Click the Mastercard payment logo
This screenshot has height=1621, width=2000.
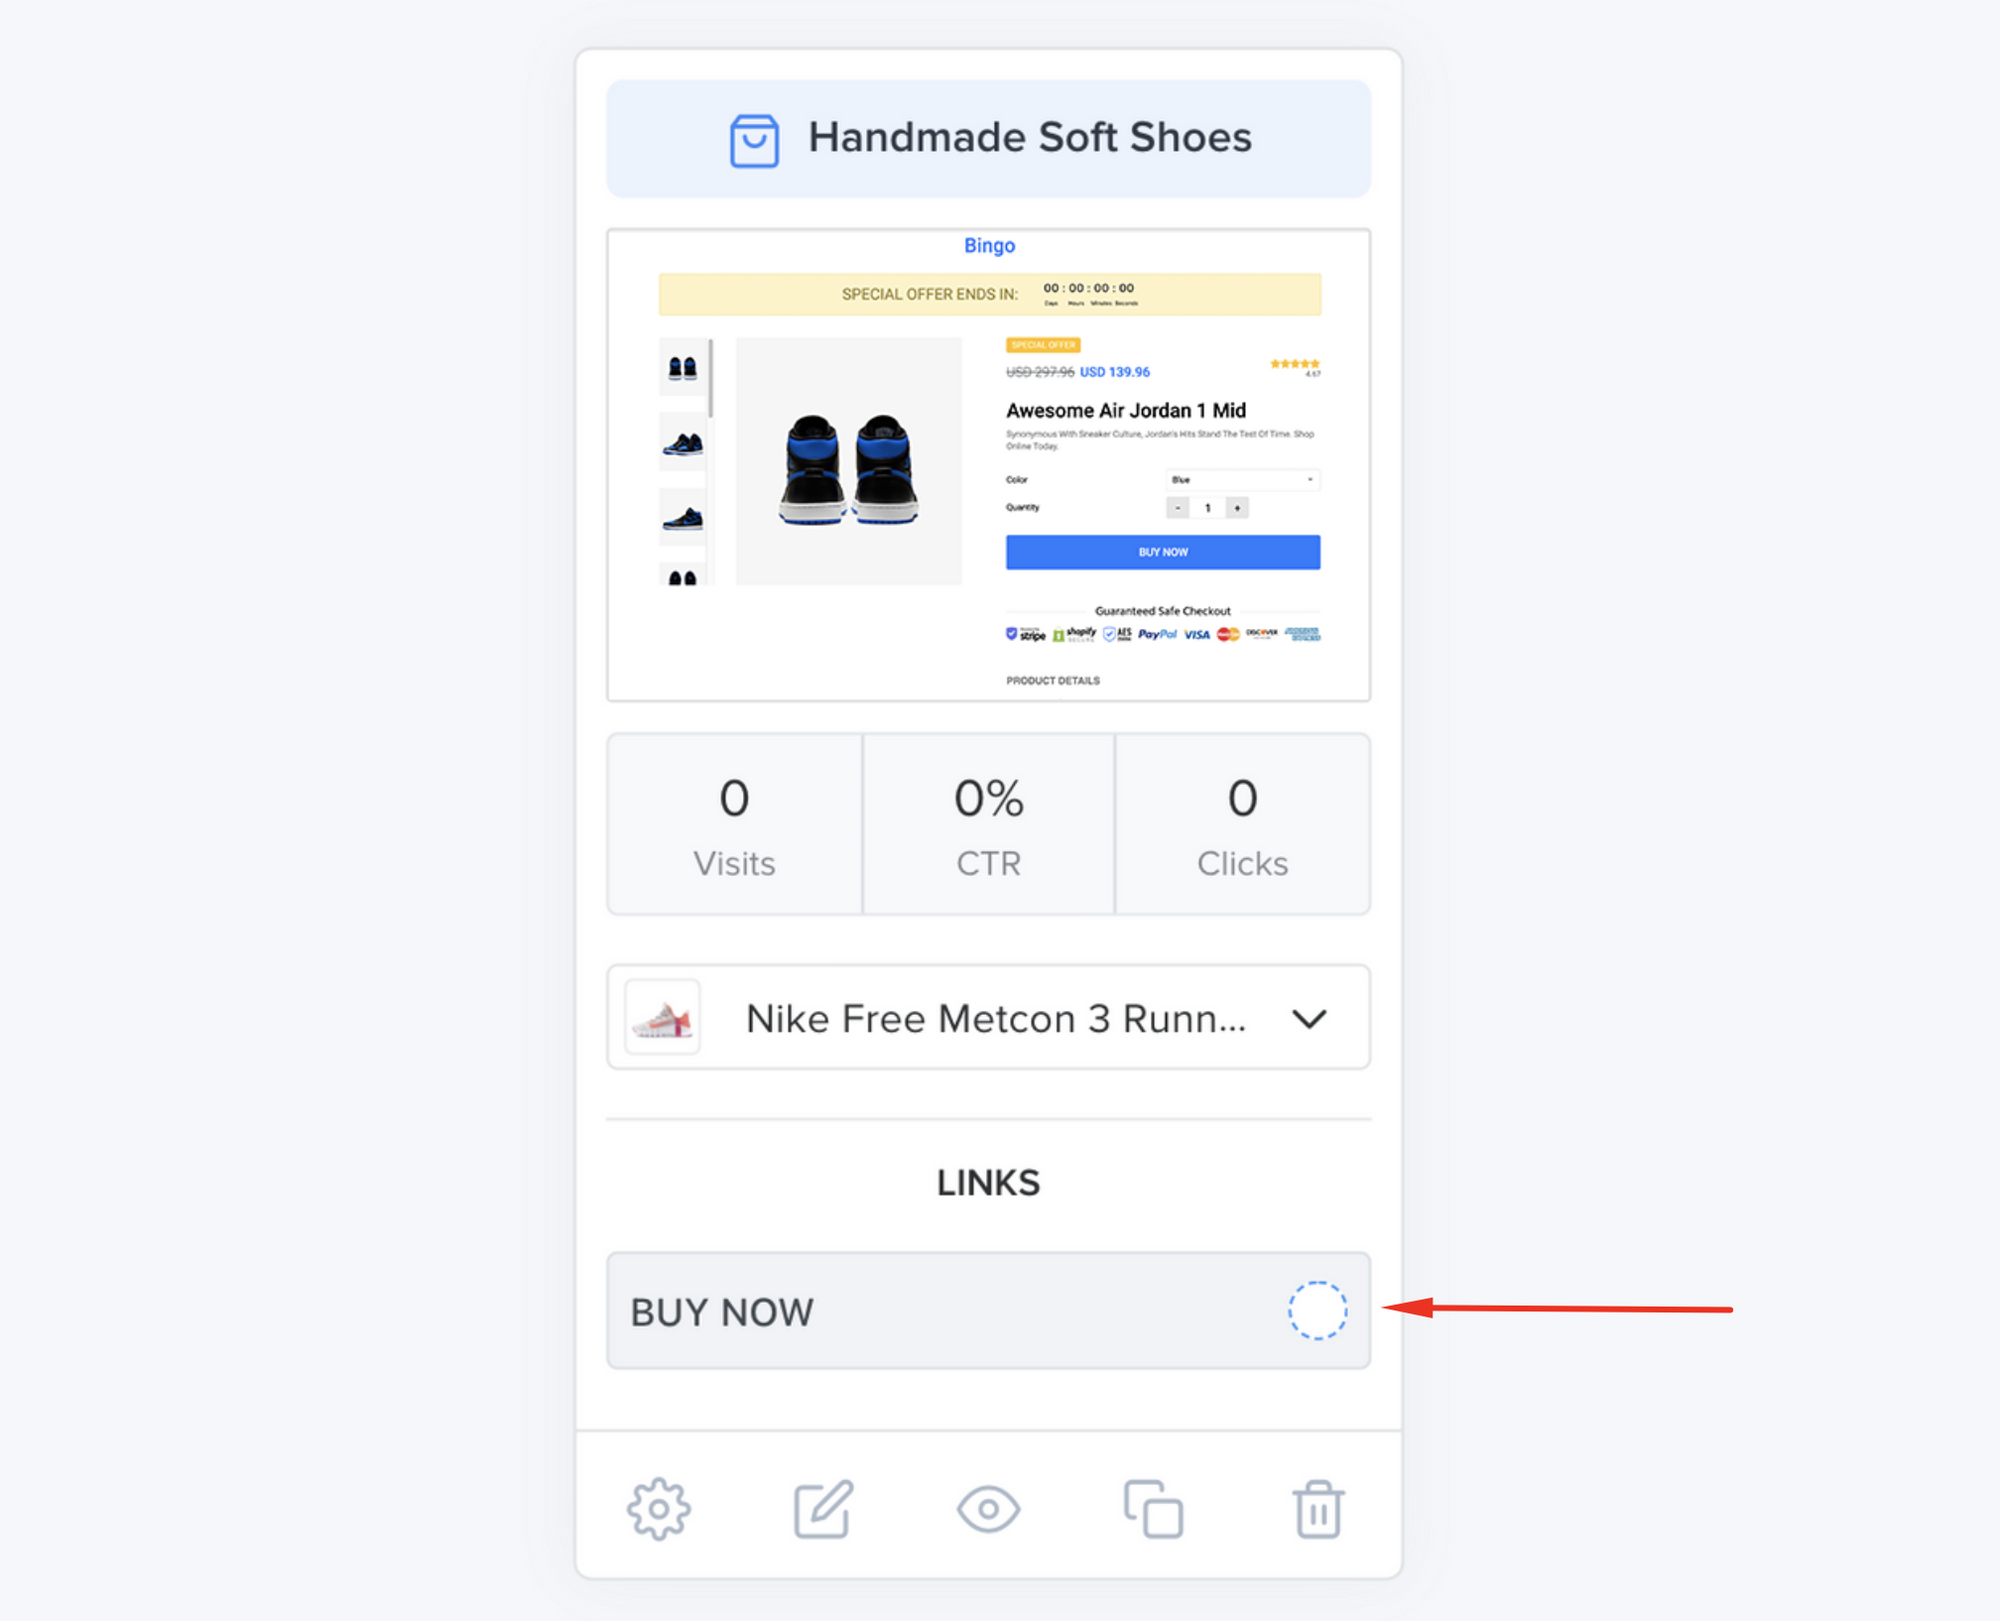point(1228,634)
